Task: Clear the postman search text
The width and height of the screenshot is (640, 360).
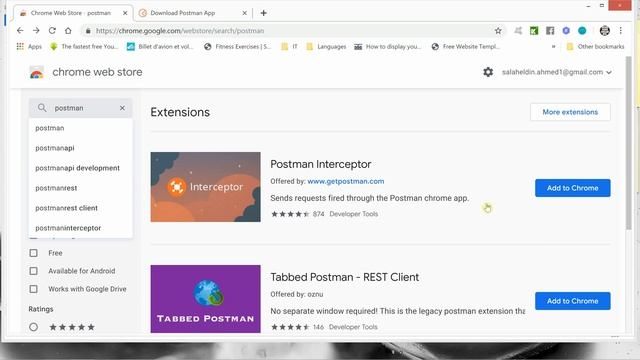Action: click(x=122, y=108)
